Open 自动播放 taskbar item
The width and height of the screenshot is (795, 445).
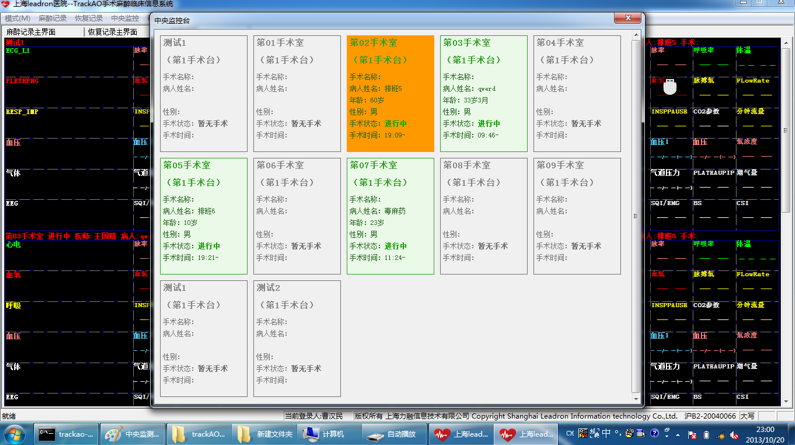[392, 434]
